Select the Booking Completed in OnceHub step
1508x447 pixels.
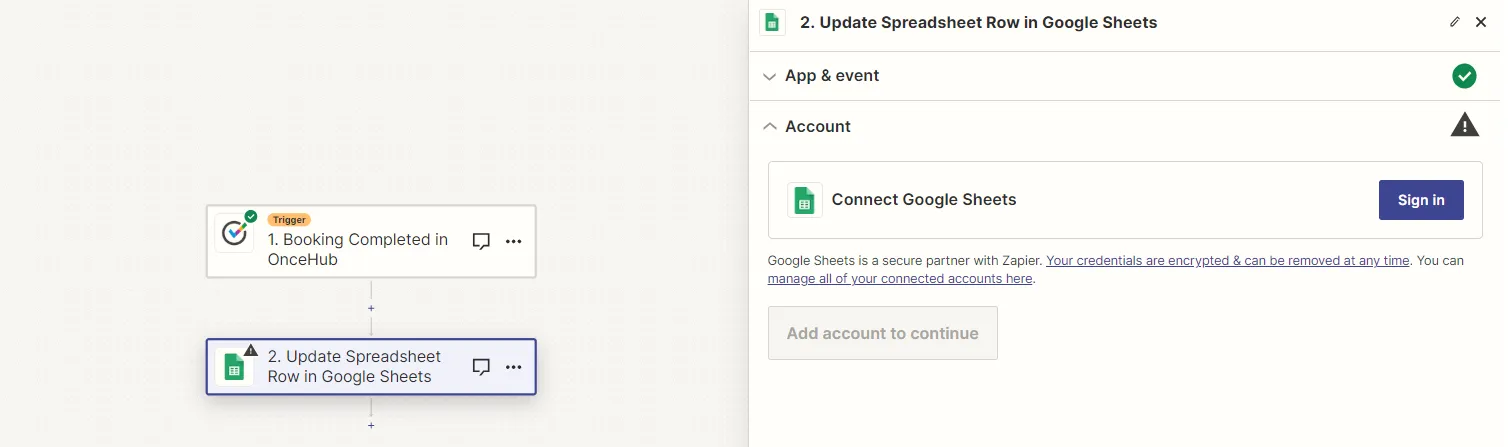coord(371,241)
